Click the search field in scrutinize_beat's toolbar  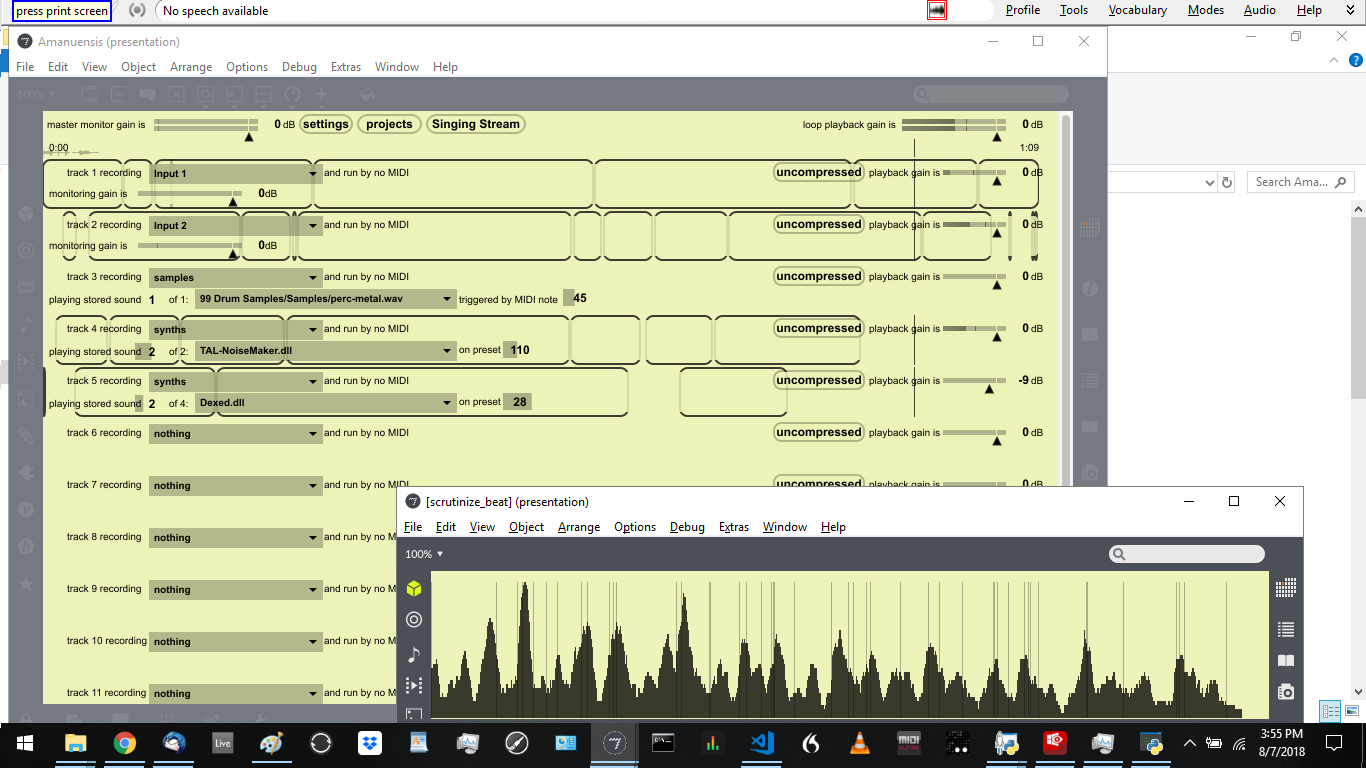pyautogui.click(x=1186, y=553)
